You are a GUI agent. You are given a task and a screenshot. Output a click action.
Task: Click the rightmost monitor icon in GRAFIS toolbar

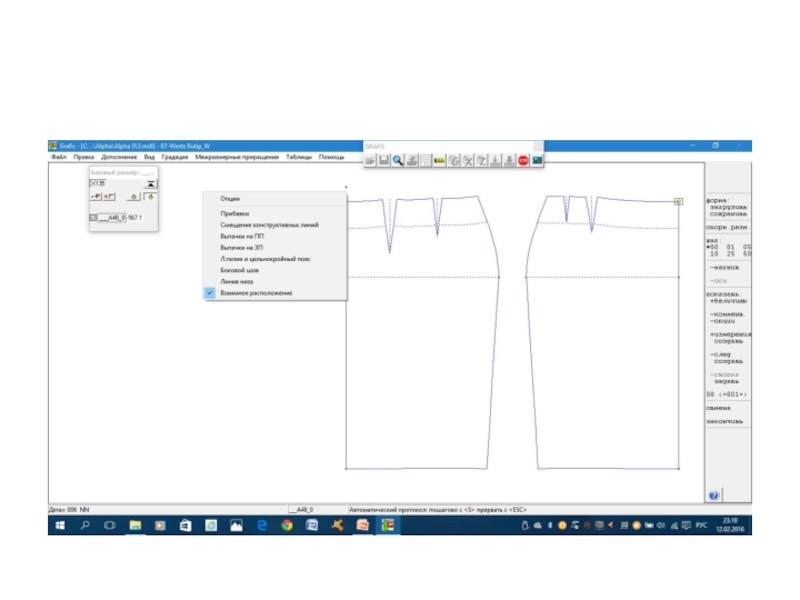tap(537, 160)
